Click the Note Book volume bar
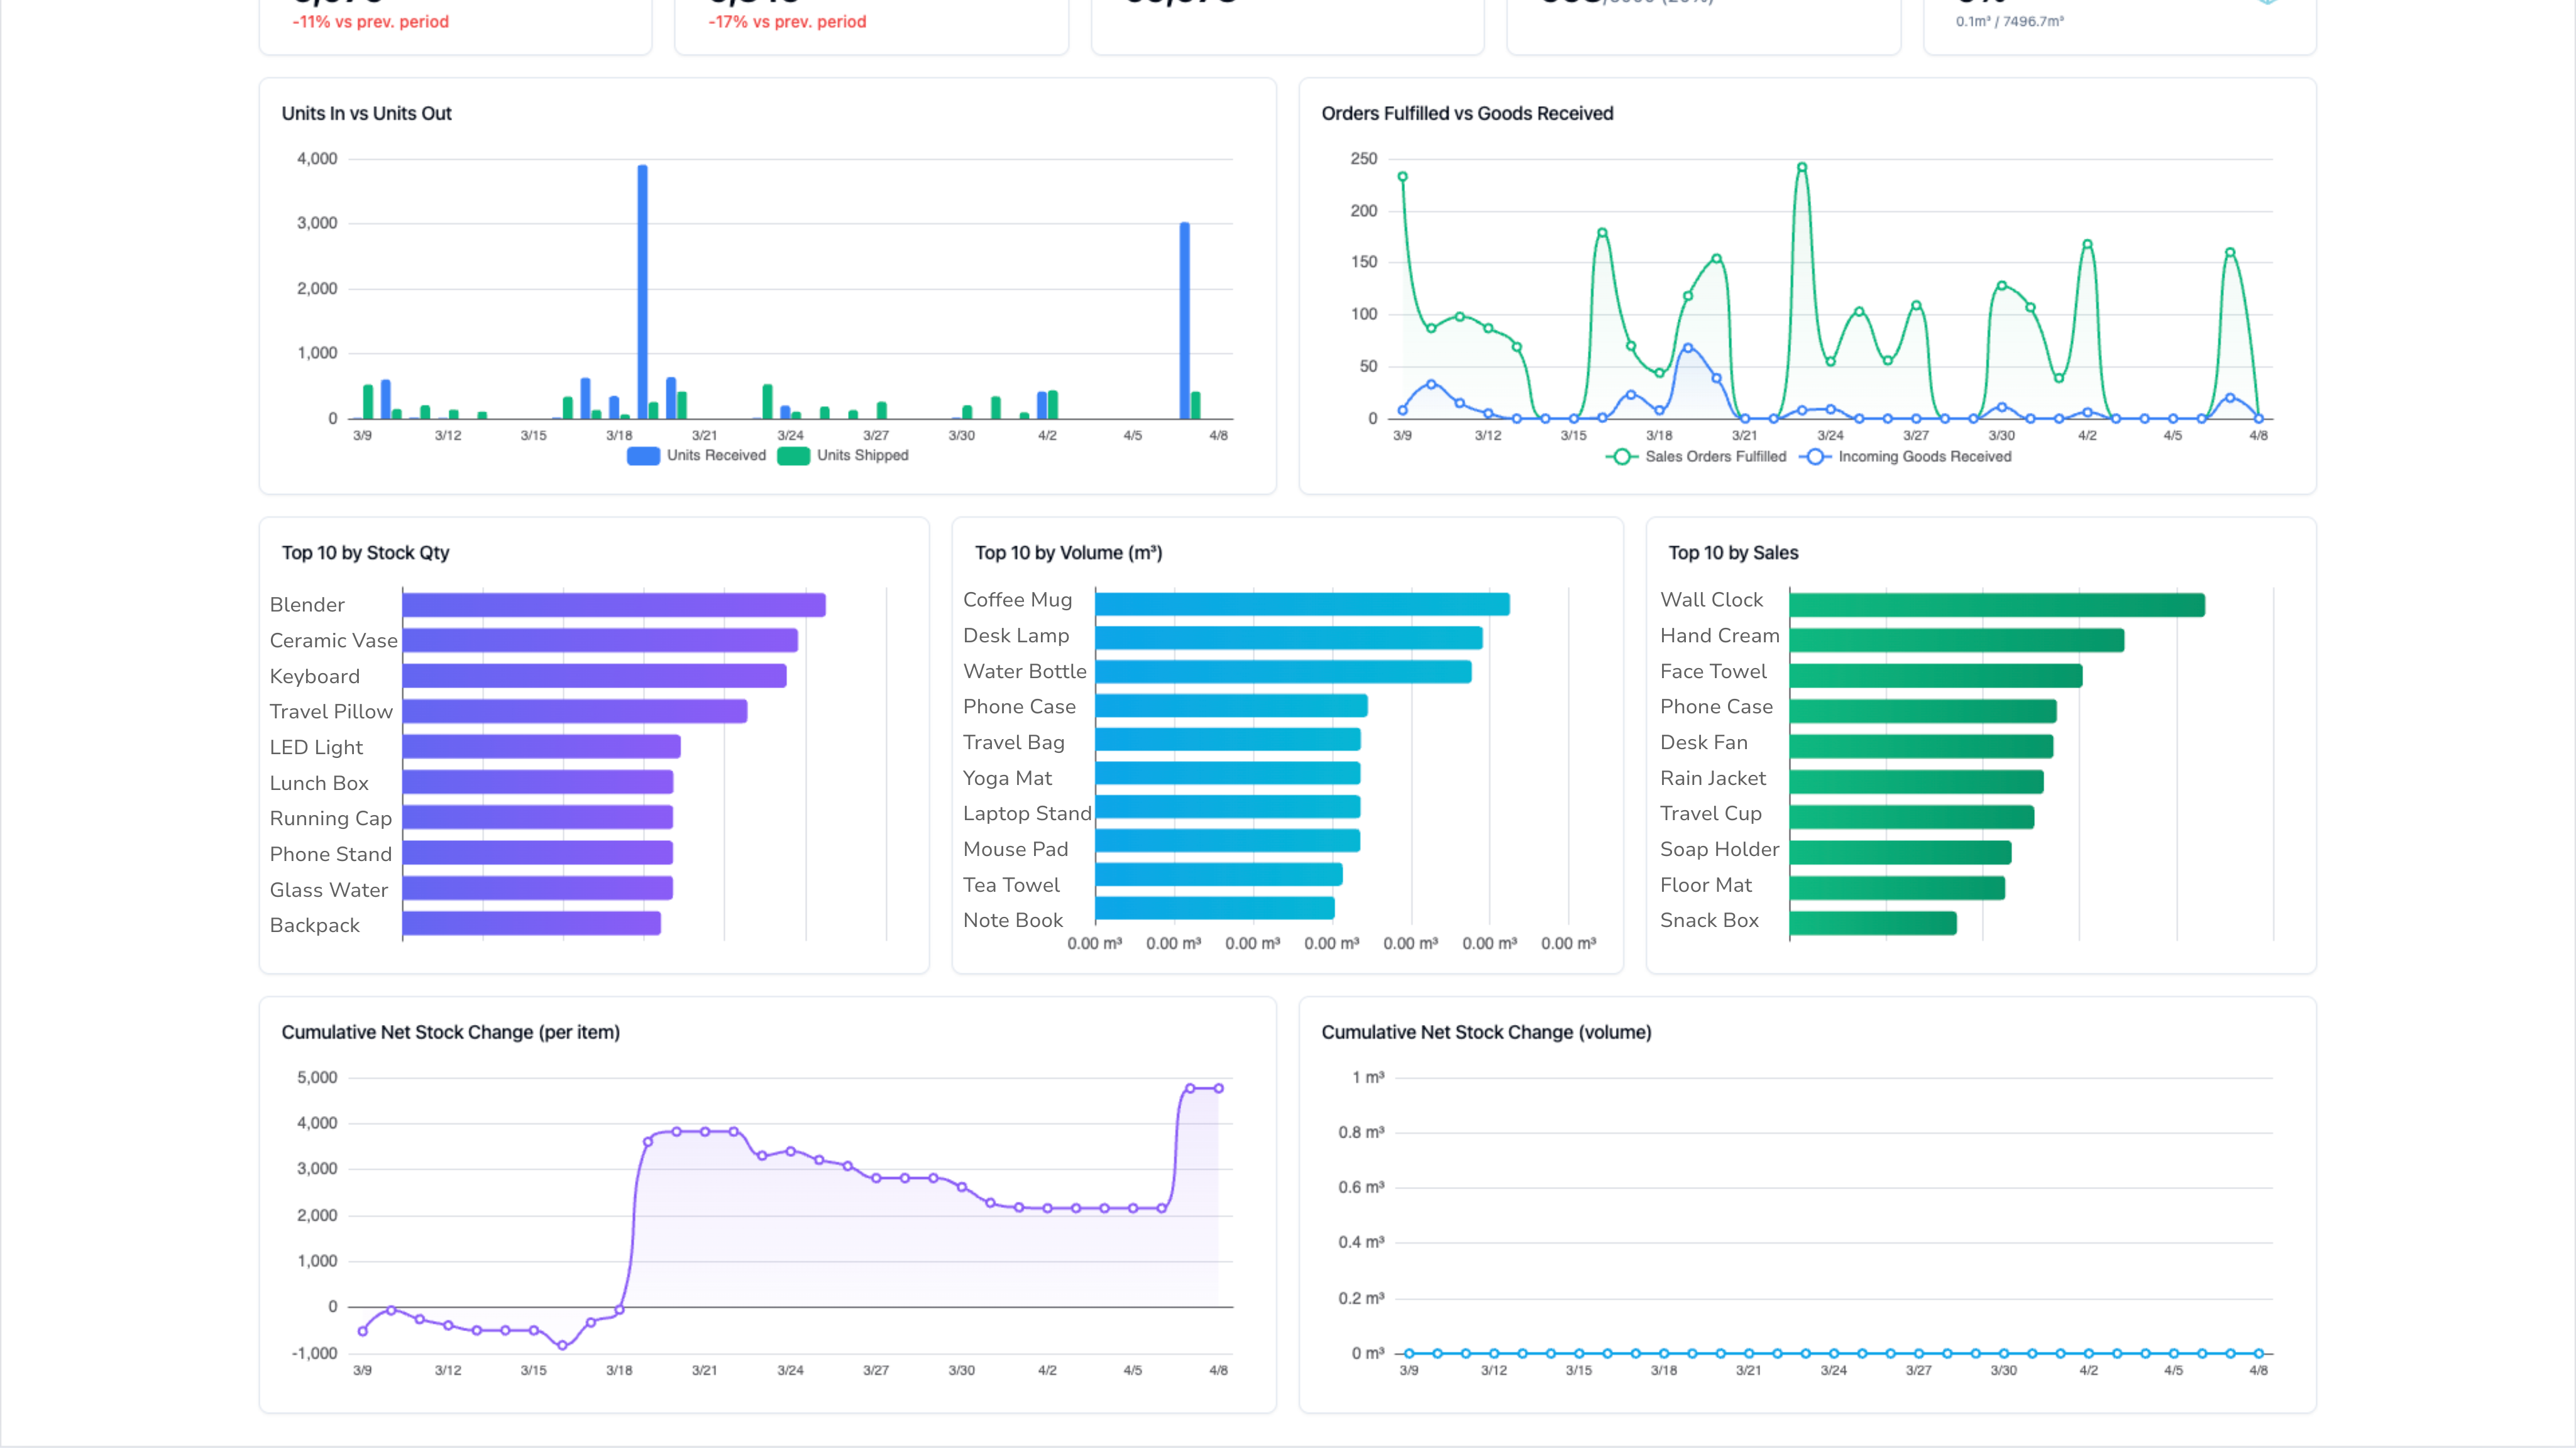This screenshot has height=1448, width=2576. 1215,908
